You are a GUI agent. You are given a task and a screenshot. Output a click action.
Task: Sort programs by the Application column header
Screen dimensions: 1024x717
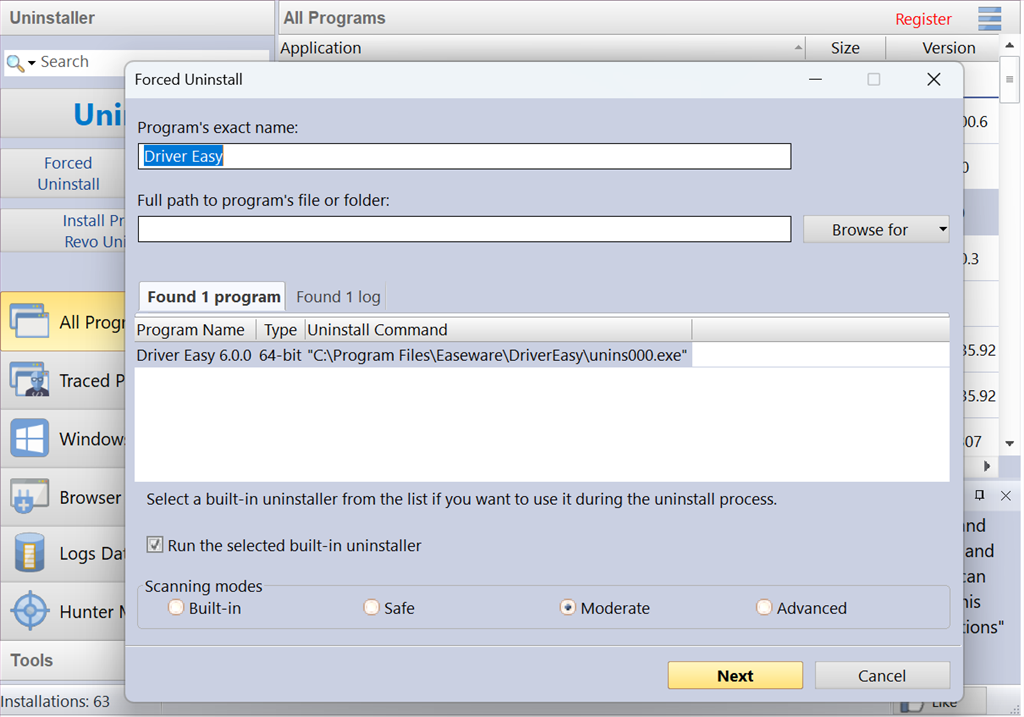tap(541, 48)
